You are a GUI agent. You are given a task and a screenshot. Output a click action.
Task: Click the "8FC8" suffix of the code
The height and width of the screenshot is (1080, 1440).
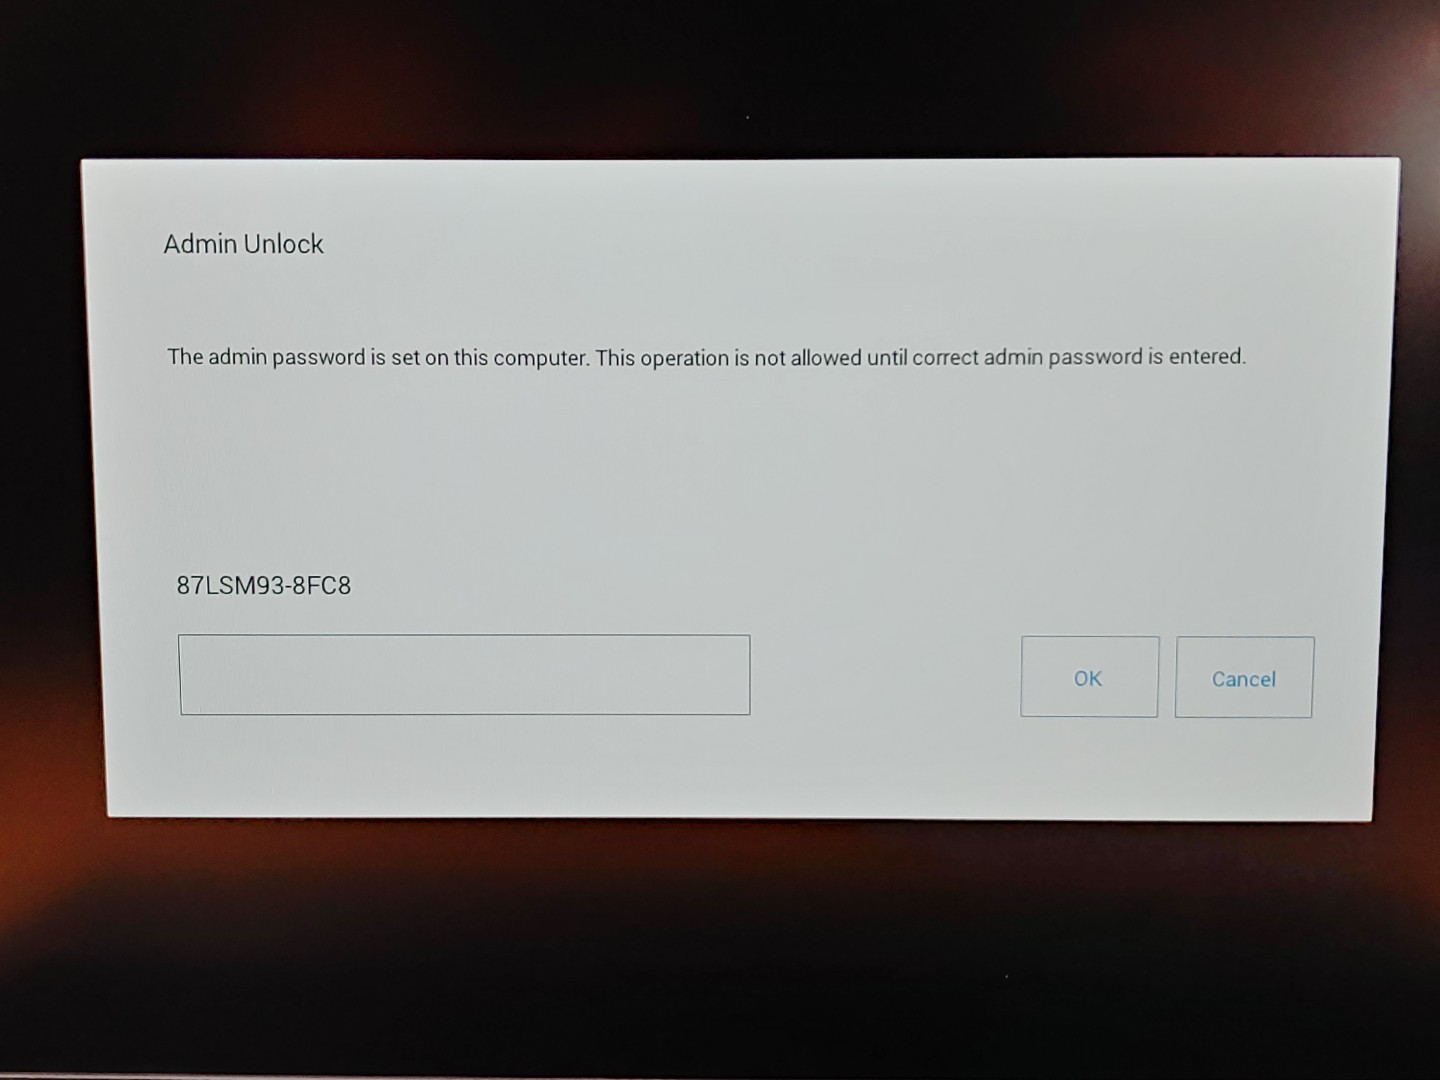322,585
